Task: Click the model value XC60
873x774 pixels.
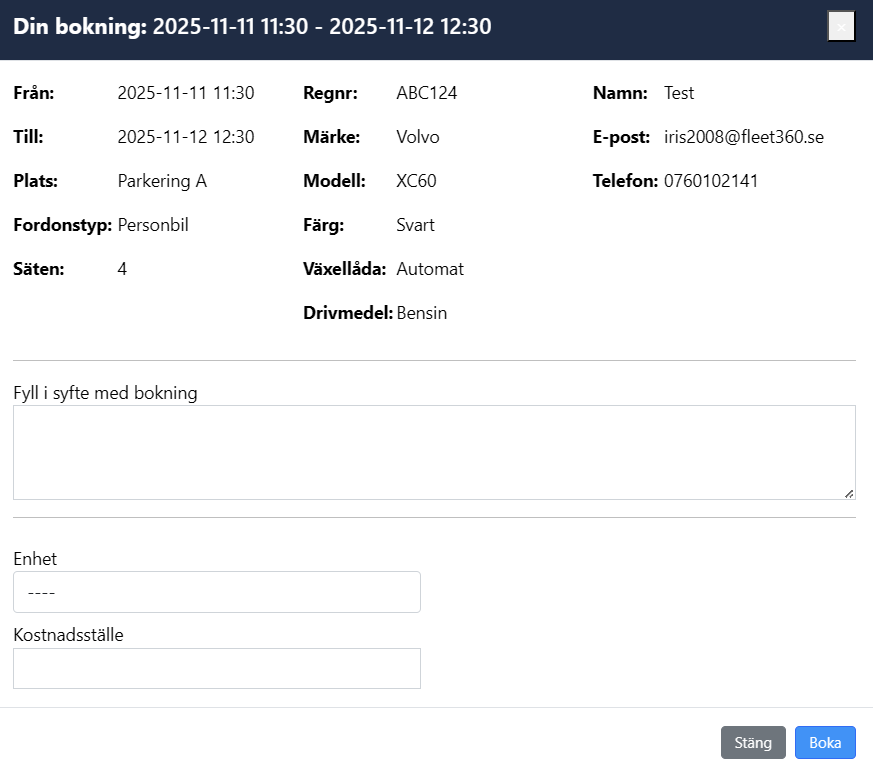Action: point(416,180)
